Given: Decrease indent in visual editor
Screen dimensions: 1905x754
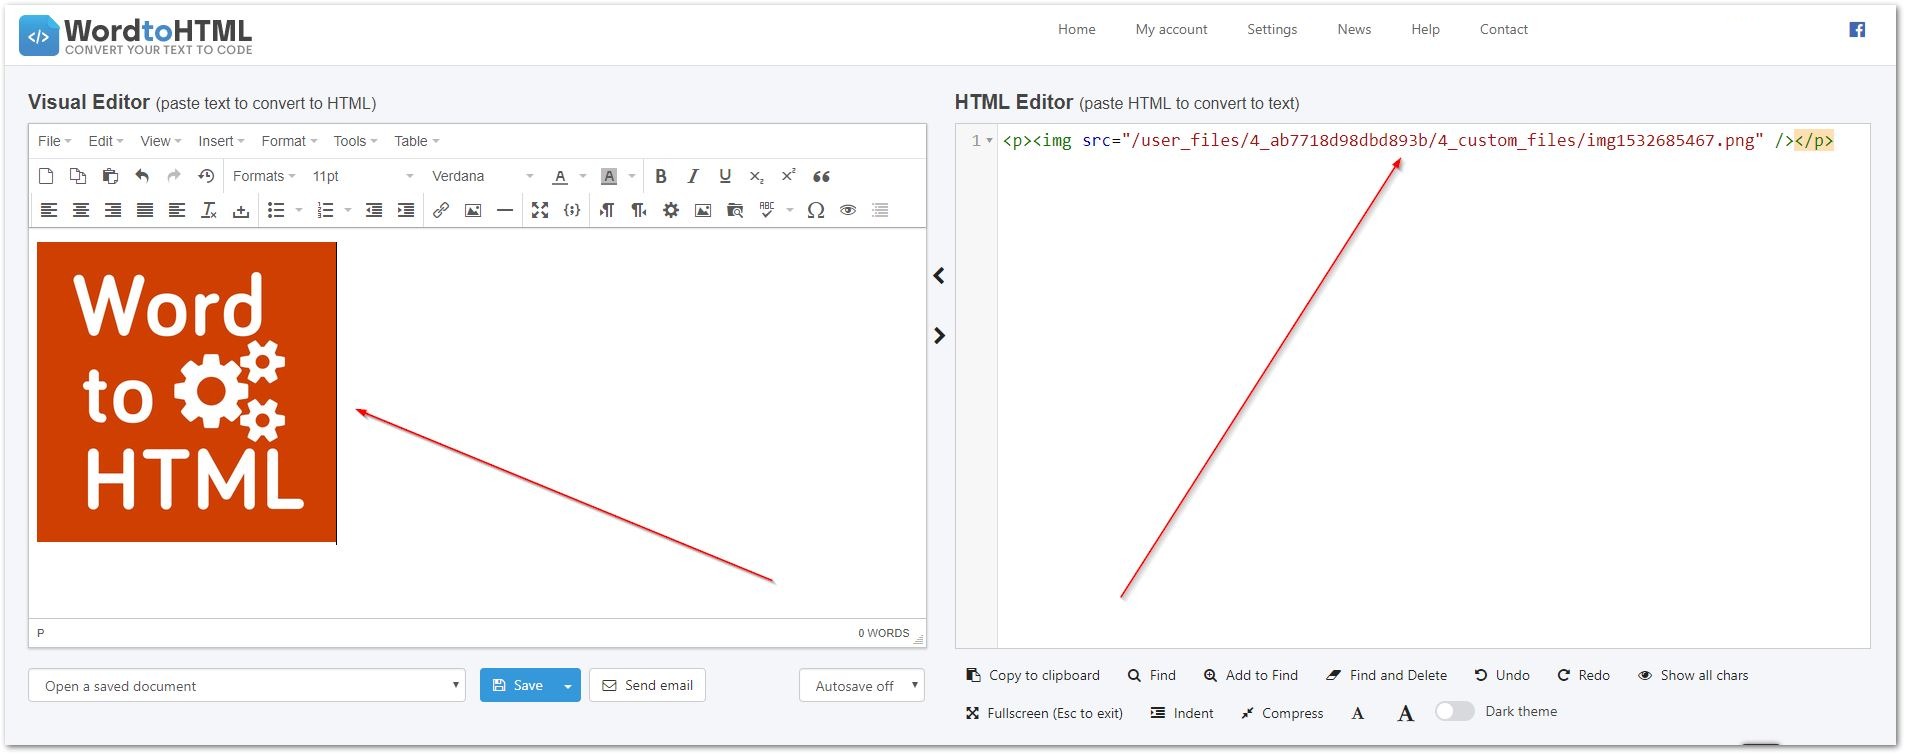Looking at the screenshot, I should pos(374,210).
